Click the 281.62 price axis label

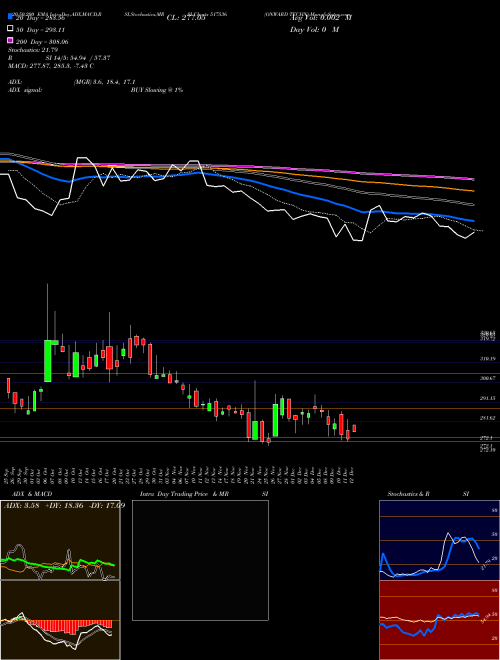coord(487,418)
